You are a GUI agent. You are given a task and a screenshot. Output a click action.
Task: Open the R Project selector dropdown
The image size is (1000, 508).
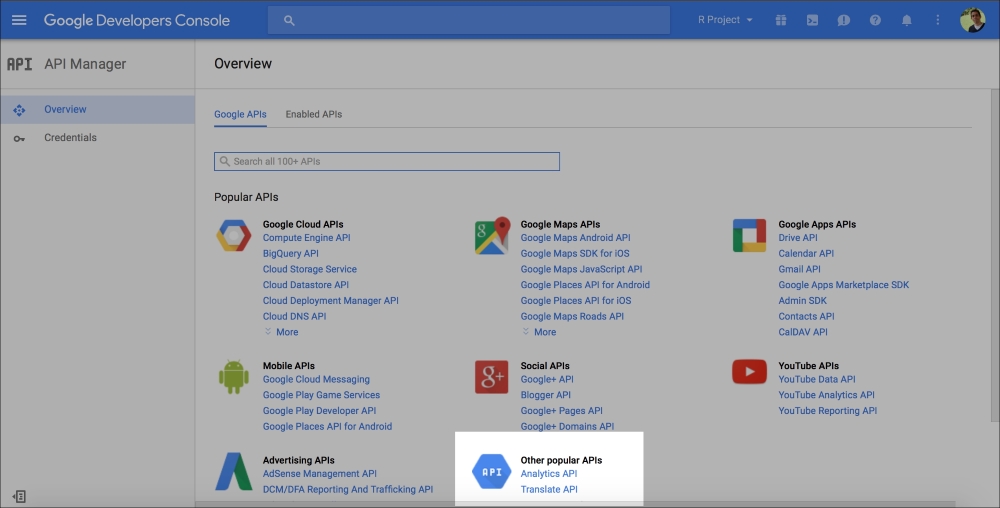pos(724,20)
